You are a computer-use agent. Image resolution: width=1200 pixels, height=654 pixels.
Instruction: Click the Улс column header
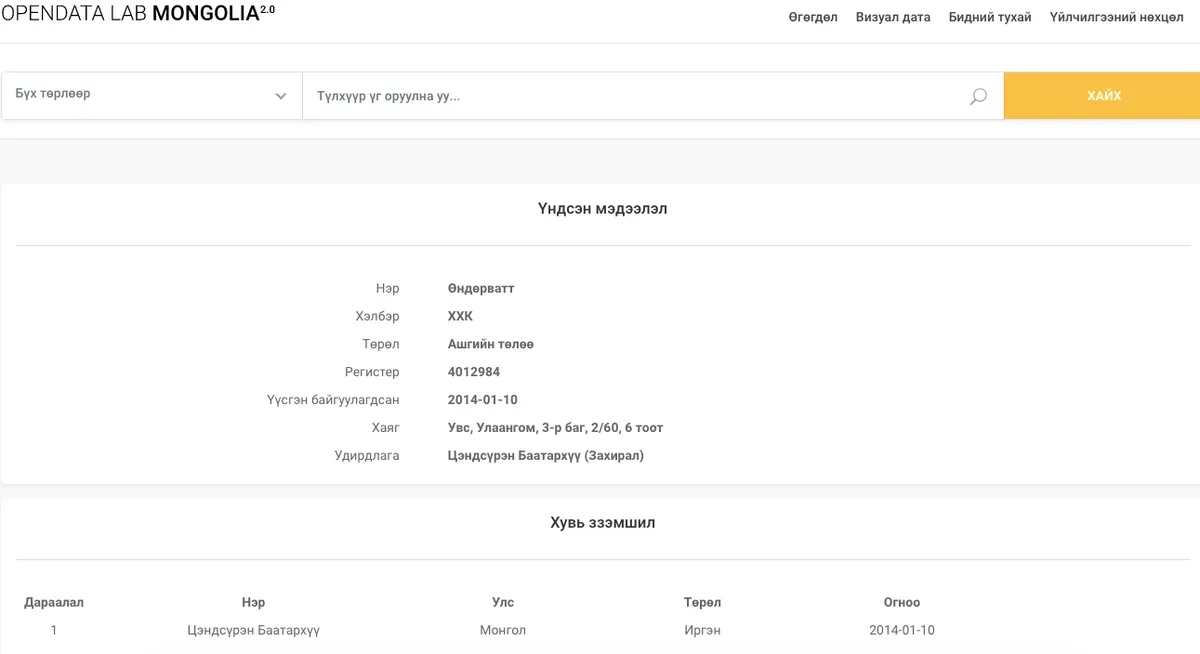(x=503, y=602)
